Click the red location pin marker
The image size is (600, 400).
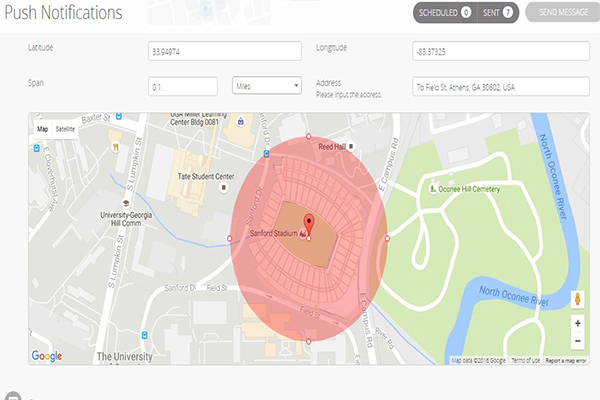click(x=309, y=224)
